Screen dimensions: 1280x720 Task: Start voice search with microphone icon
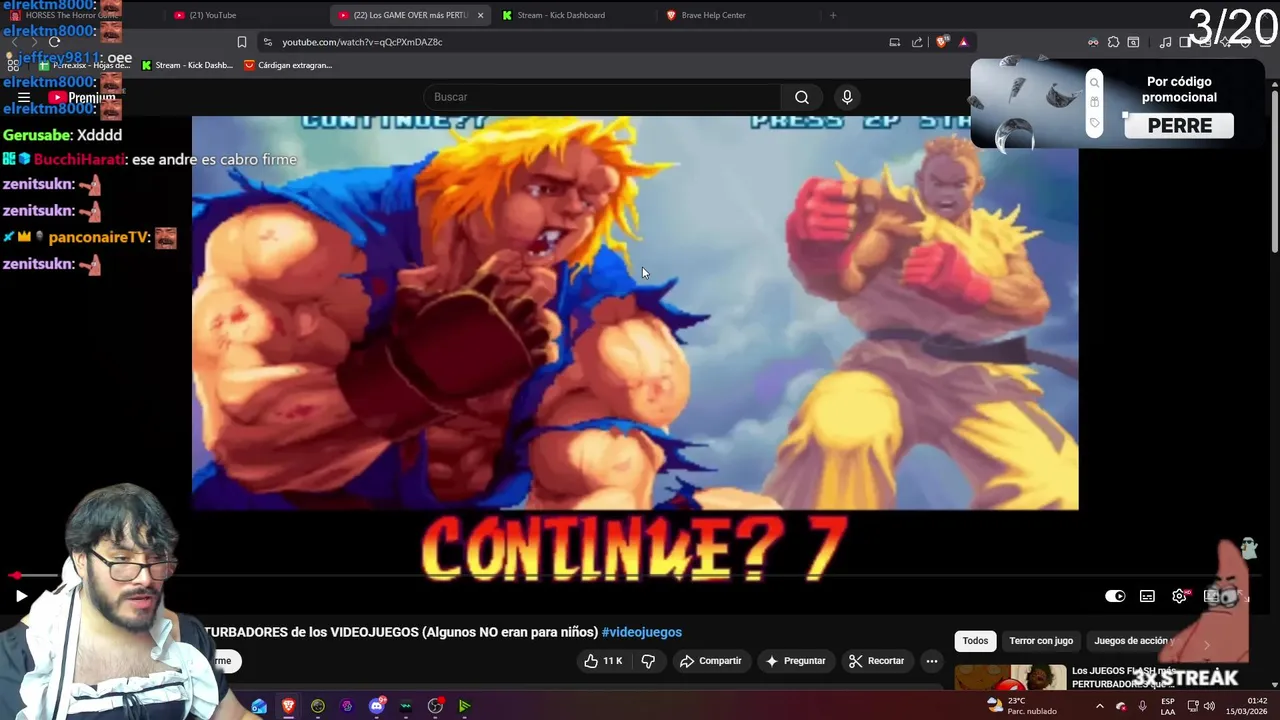[847, 97]
